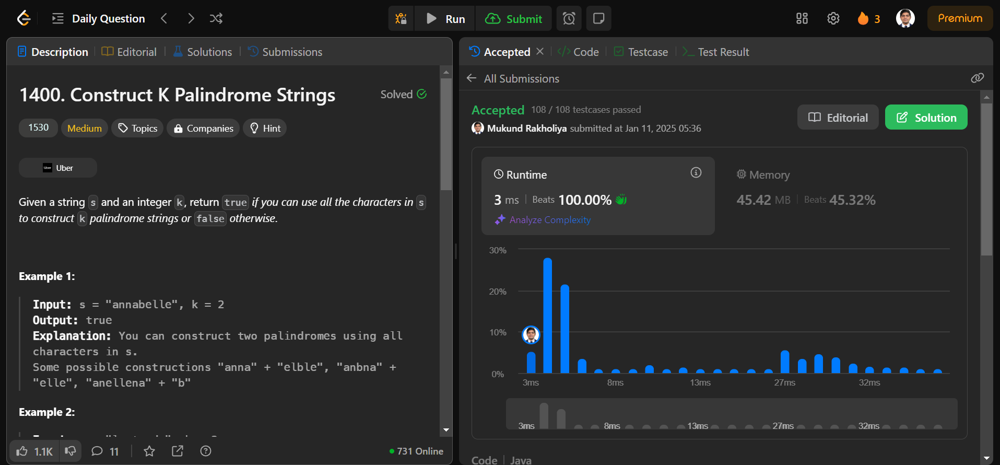Star the problem as favorite
The width and height of the screenshot is (1000, 465).
[149, 451]
